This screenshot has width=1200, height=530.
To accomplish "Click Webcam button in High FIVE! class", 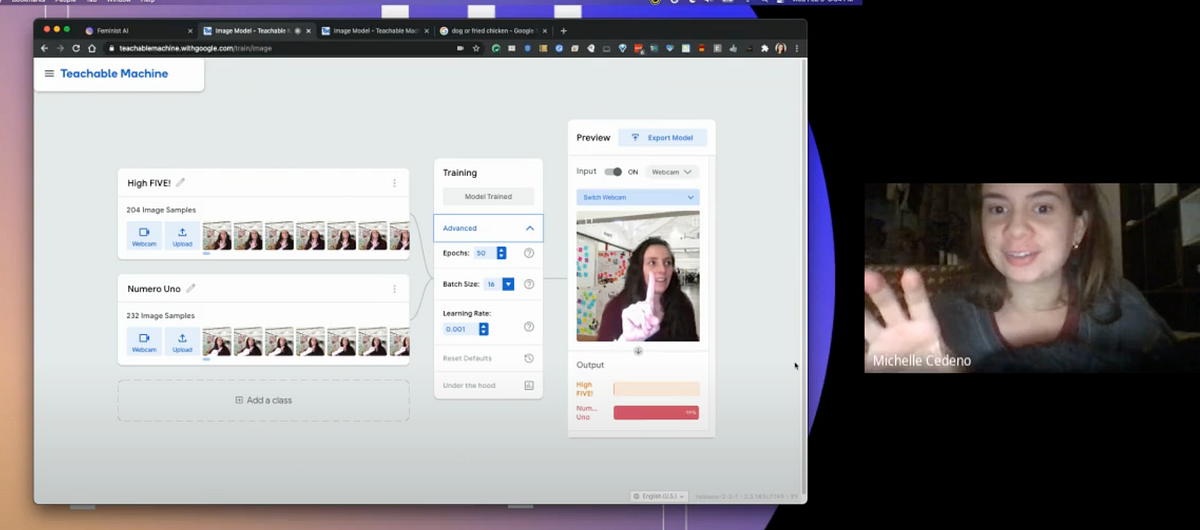I will pos(144,235).
